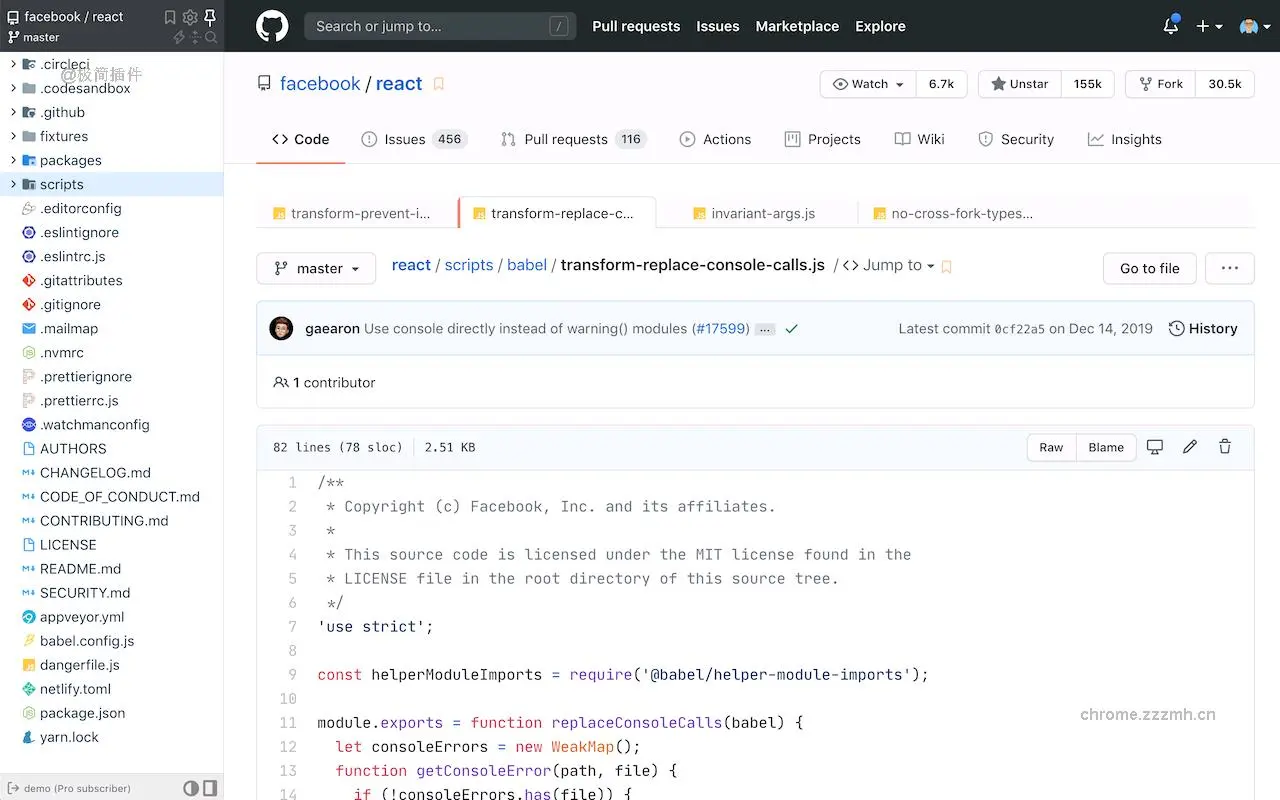
Task: Expand the scripts folder in Octotree
Action: pos(60,184)
